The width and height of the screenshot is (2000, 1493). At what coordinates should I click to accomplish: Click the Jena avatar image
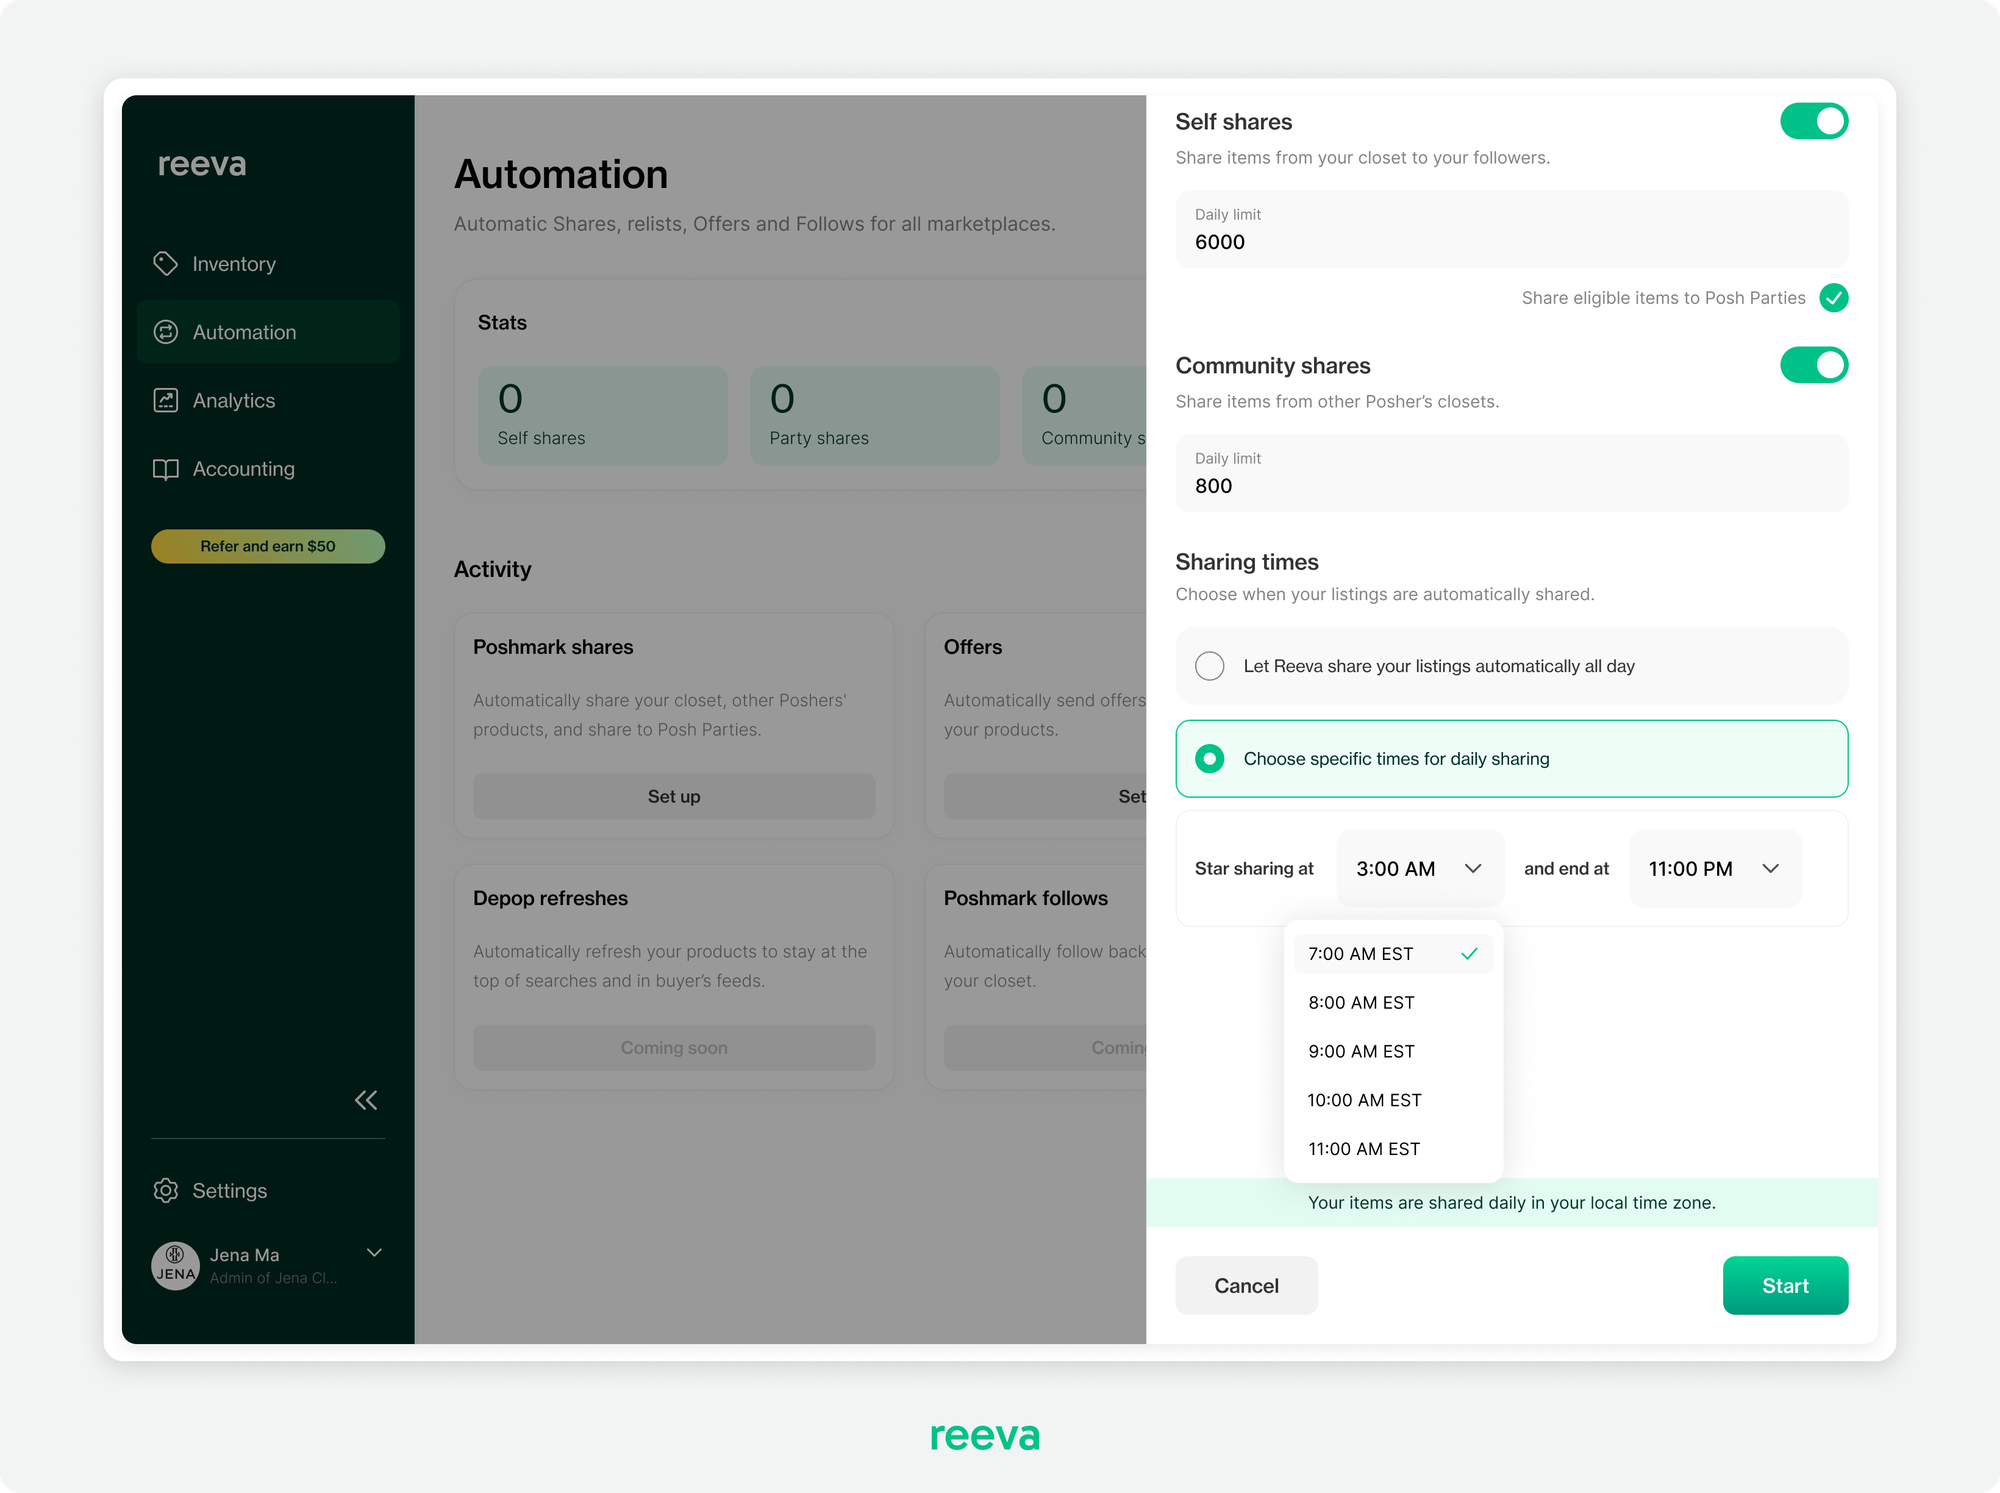(175, 1266)
